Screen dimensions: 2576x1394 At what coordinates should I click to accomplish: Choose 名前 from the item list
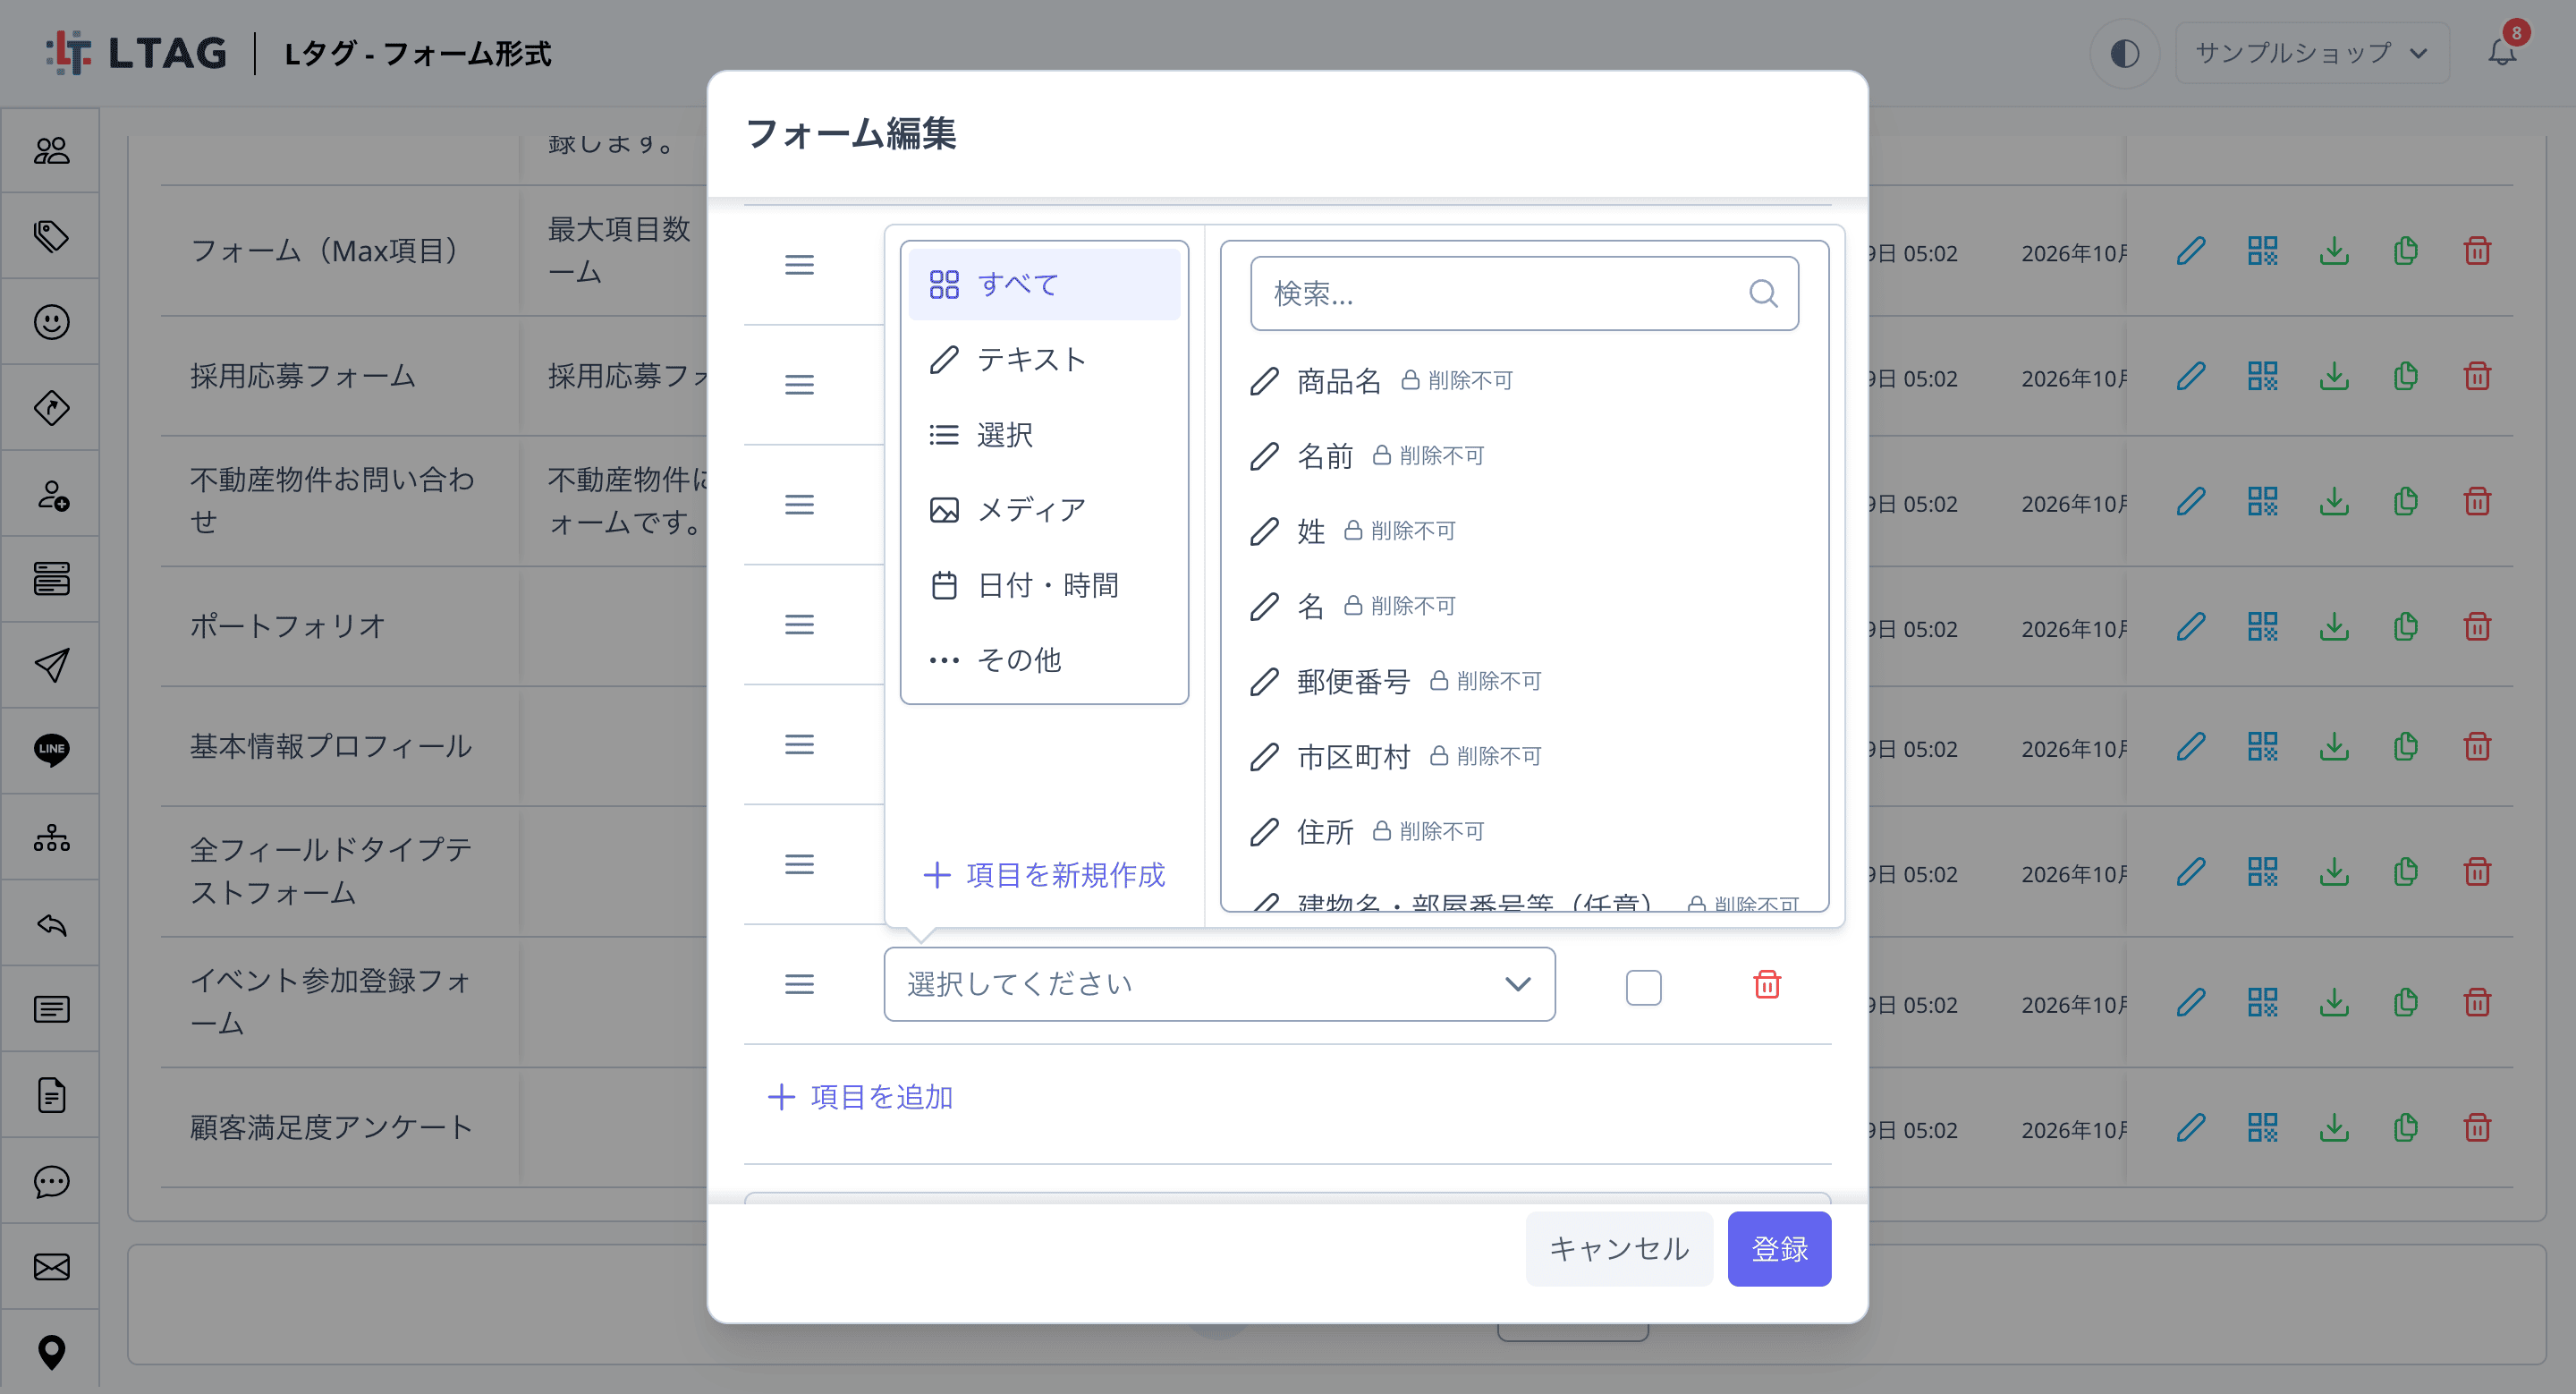(1523, 455)
